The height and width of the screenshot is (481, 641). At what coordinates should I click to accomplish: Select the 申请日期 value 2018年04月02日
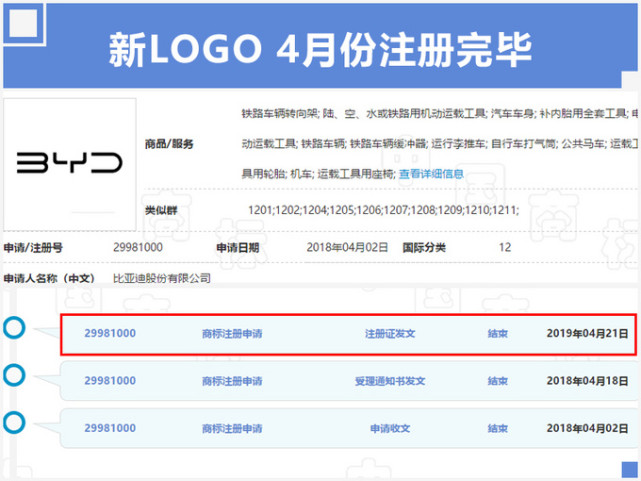coord(347,247)
